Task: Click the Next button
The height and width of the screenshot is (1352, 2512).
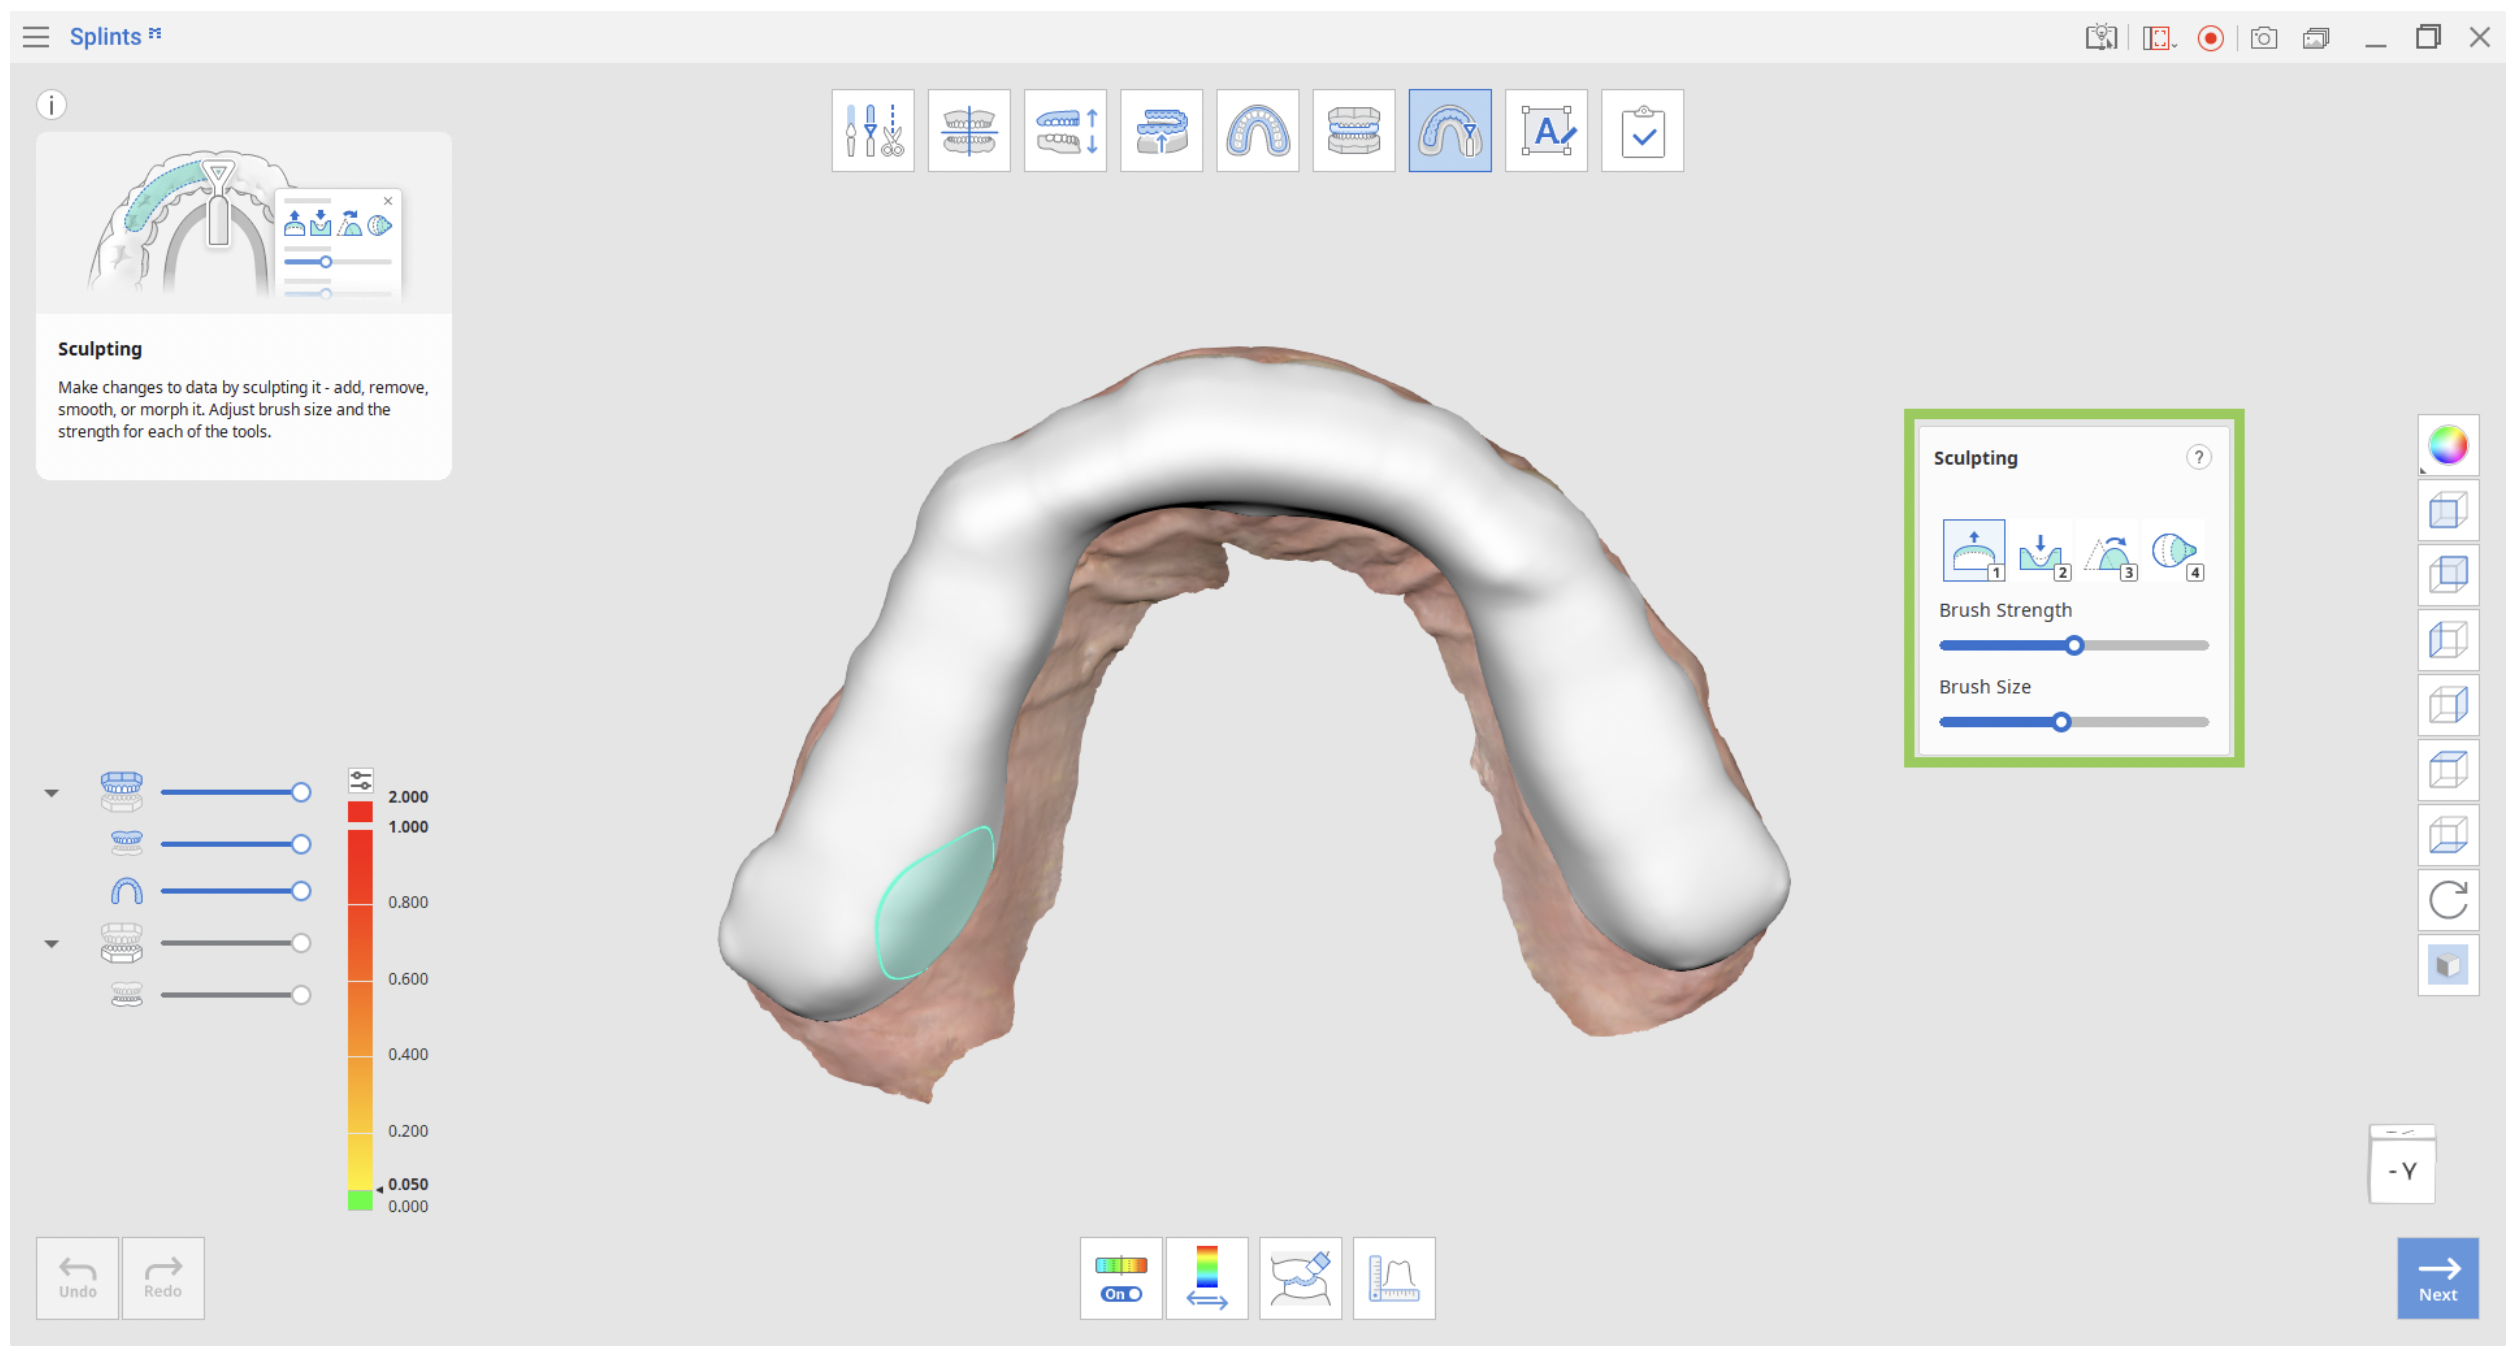Action: pyautogui.click(x=2437, y=1278)
